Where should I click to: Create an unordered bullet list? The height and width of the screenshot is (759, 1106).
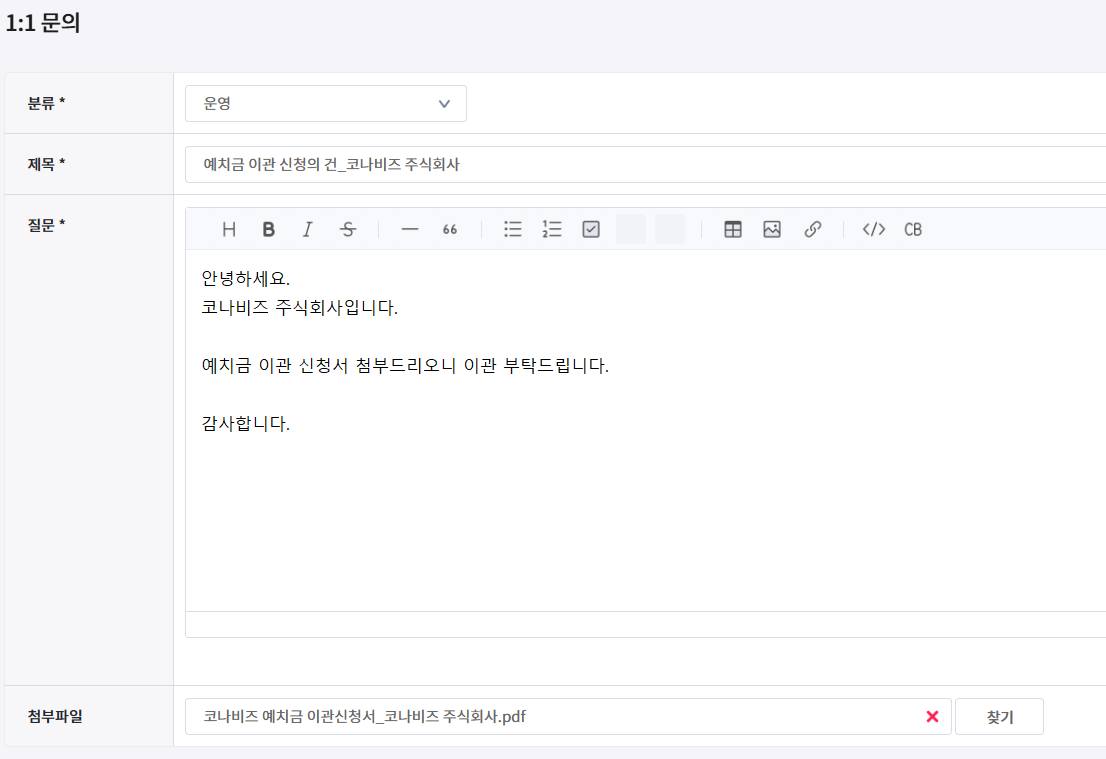pos(513,229)
